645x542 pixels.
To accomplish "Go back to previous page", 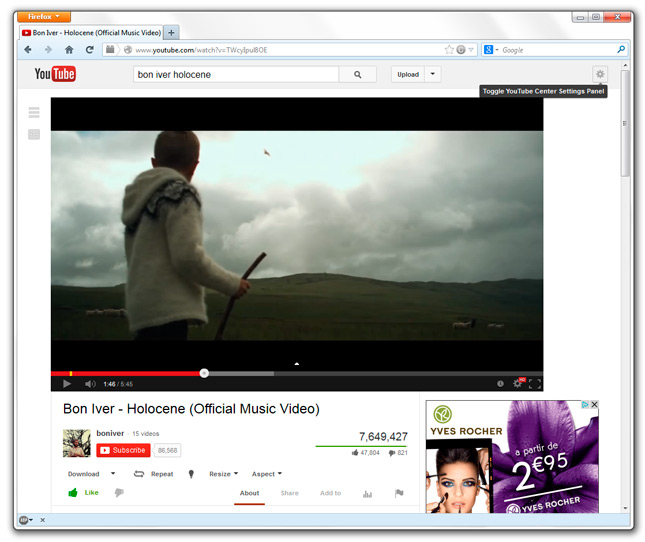I will 28,50.
